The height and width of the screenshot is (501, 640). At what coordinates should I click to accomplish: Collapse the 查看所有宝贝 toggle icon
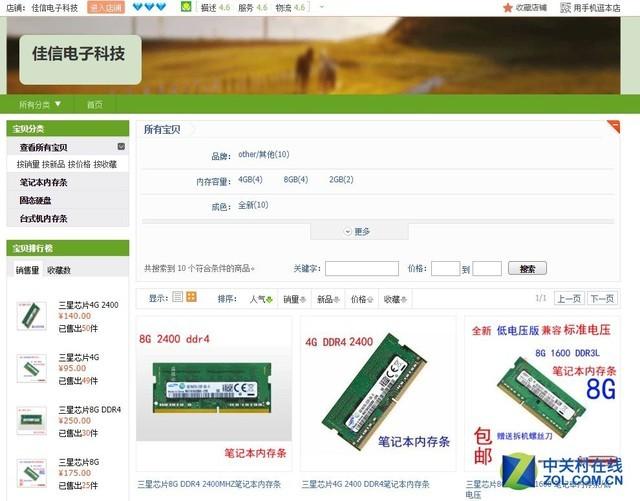click(x=121, y=146)
